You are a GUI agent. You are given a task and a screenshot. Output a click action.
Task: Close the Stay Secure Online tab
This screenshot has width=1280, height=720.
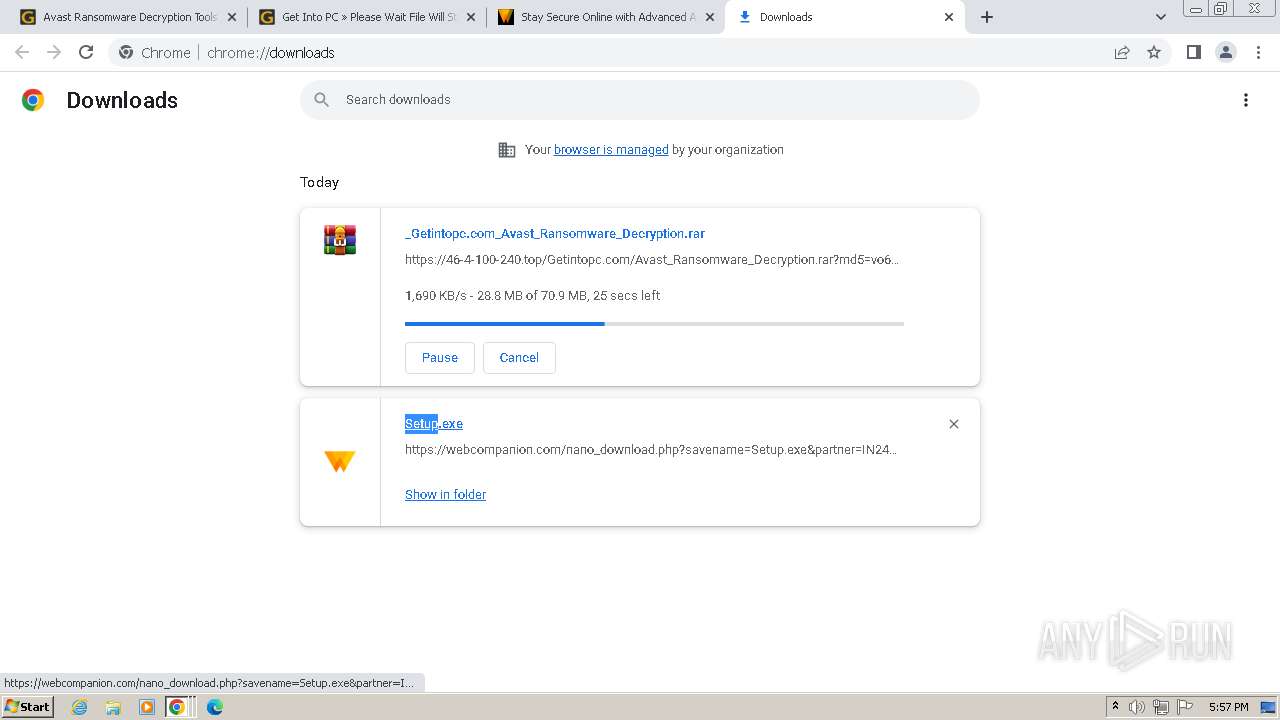[x=710, y=17]
